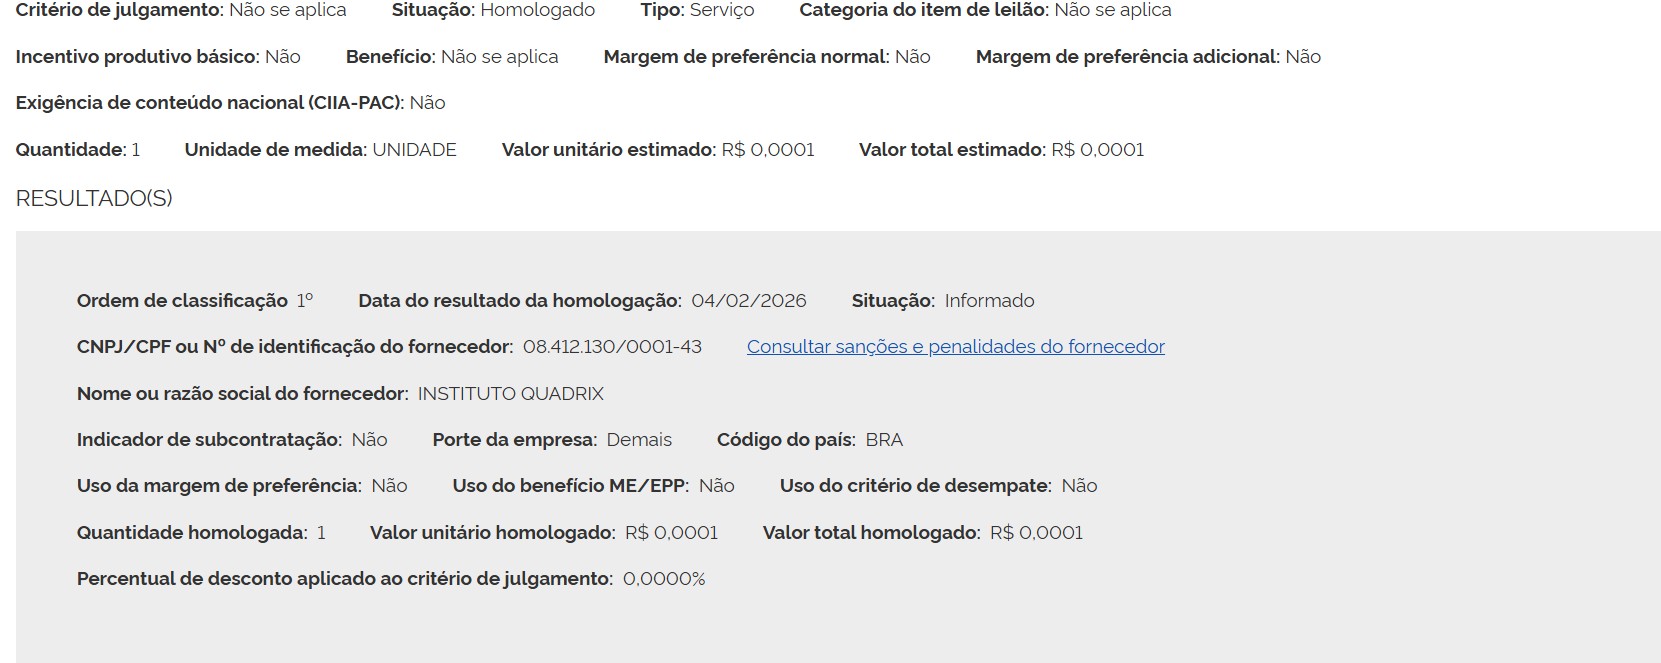Click the Valor unitário estimado amount
Image resolution: width=1661 pixels, height=663 pixels.
click(767, 150)
